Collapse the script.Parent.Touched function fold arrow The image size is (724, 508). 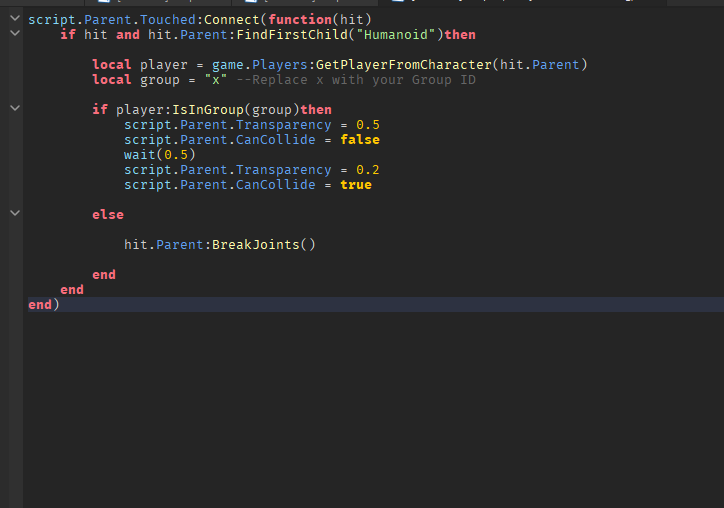click(x=14, y=19)
